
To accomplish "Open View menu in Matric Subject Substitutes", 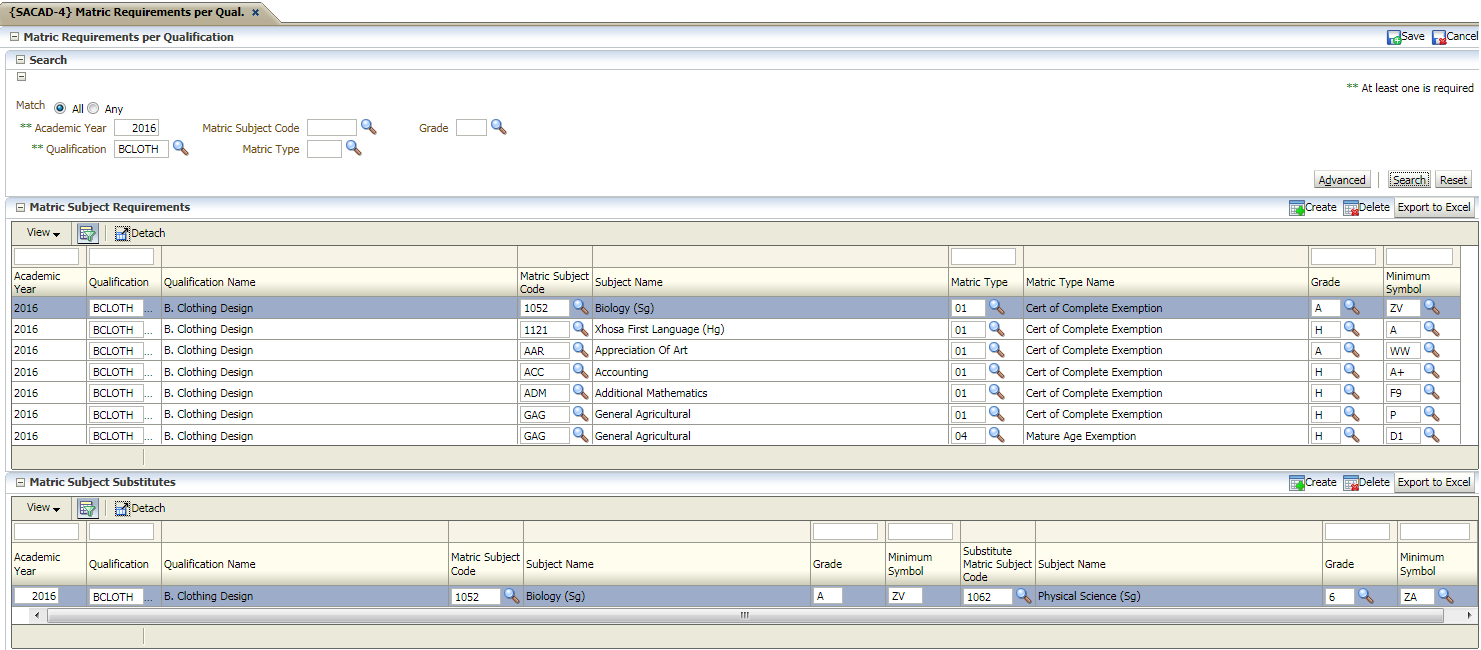I will coord(43,508).
